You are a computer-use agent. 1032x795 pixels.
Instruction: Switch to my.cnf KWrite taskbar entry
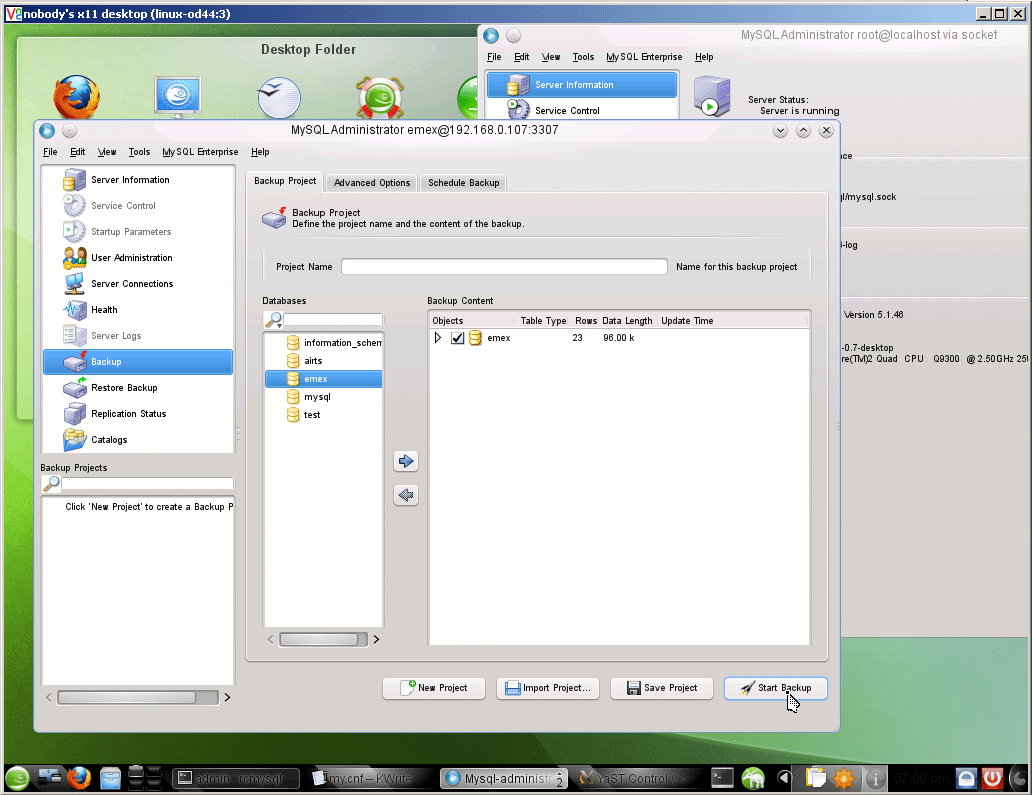pos(369,779)
